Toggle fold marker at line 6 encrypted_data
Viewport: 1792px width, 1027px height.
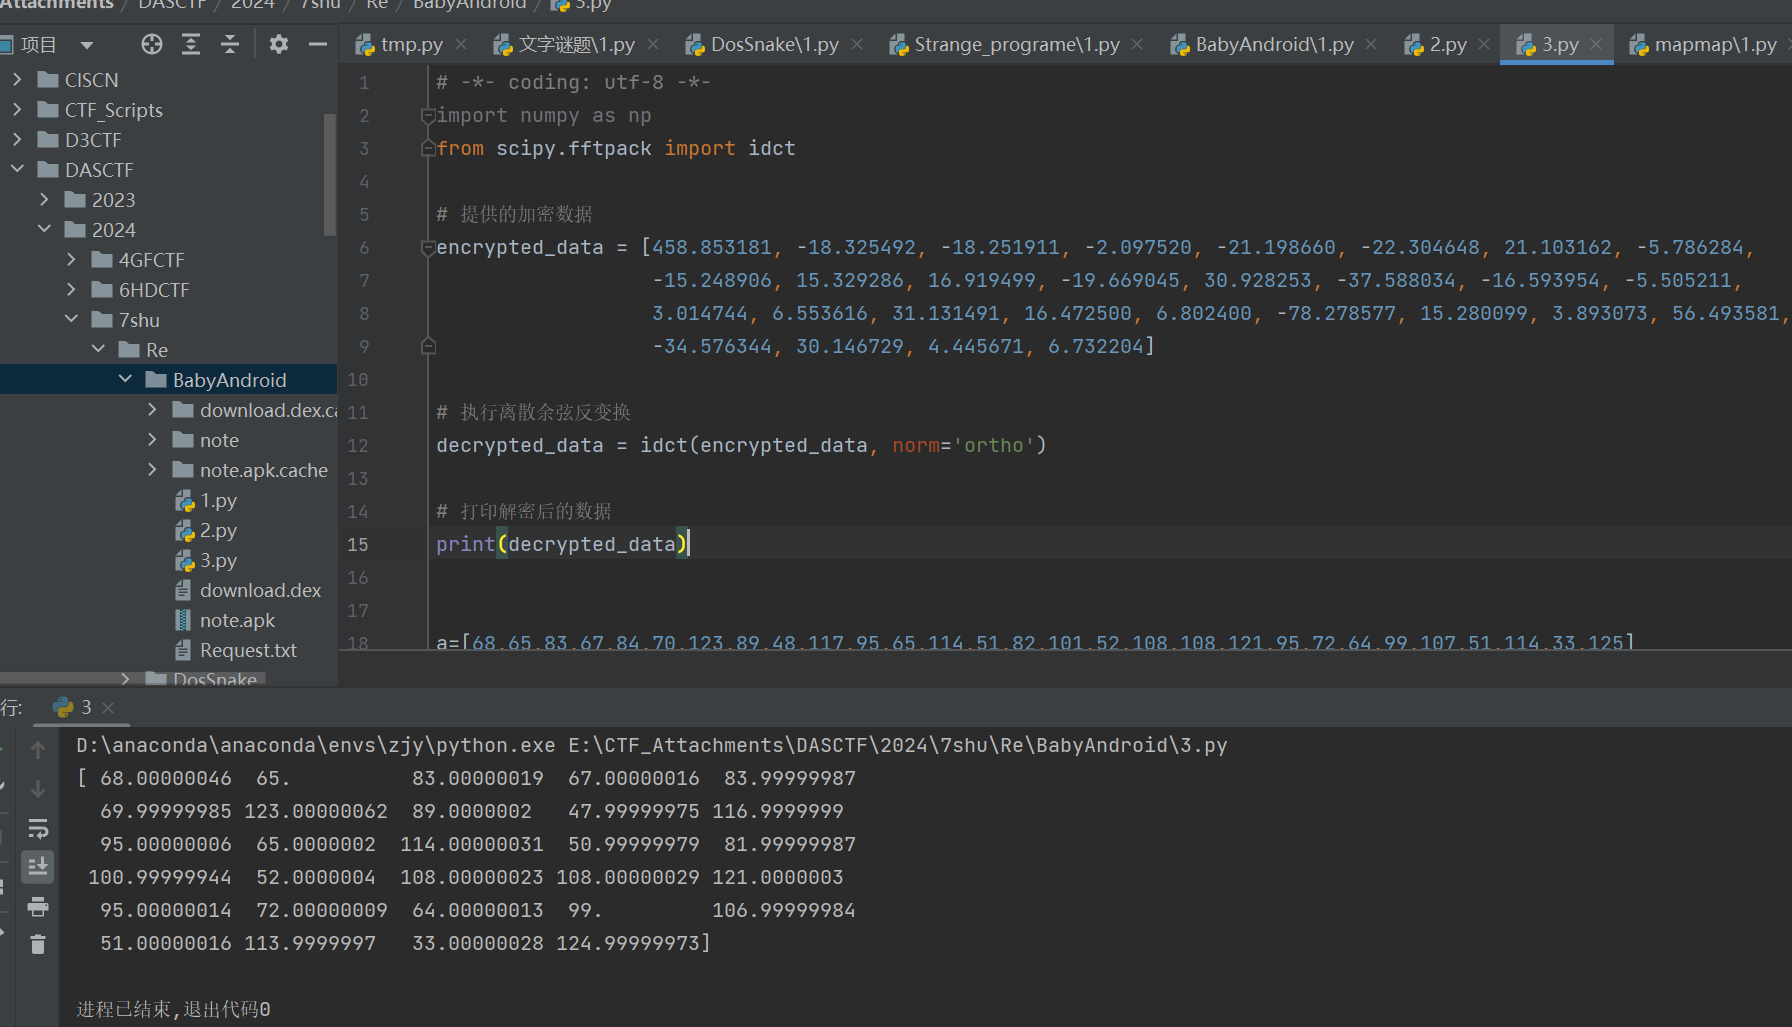coord(428,247)
